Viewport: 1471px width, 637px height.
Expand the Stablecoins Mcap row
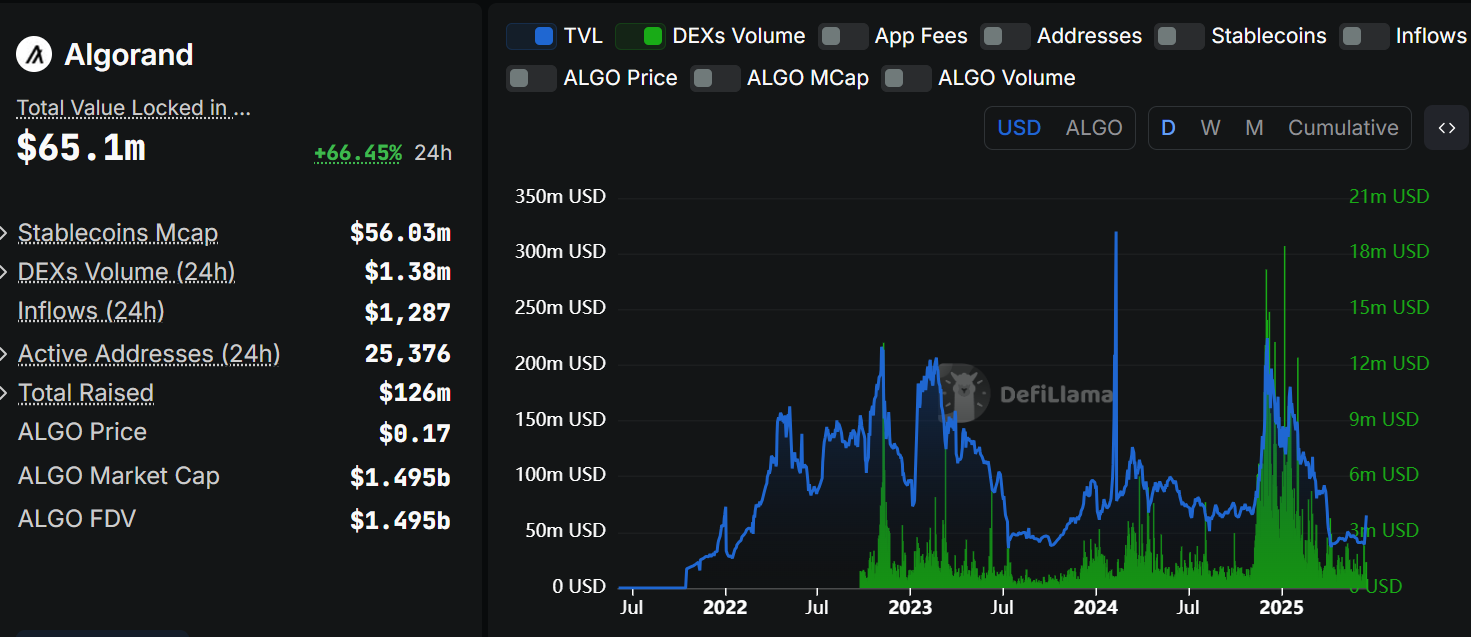[6, 234]
